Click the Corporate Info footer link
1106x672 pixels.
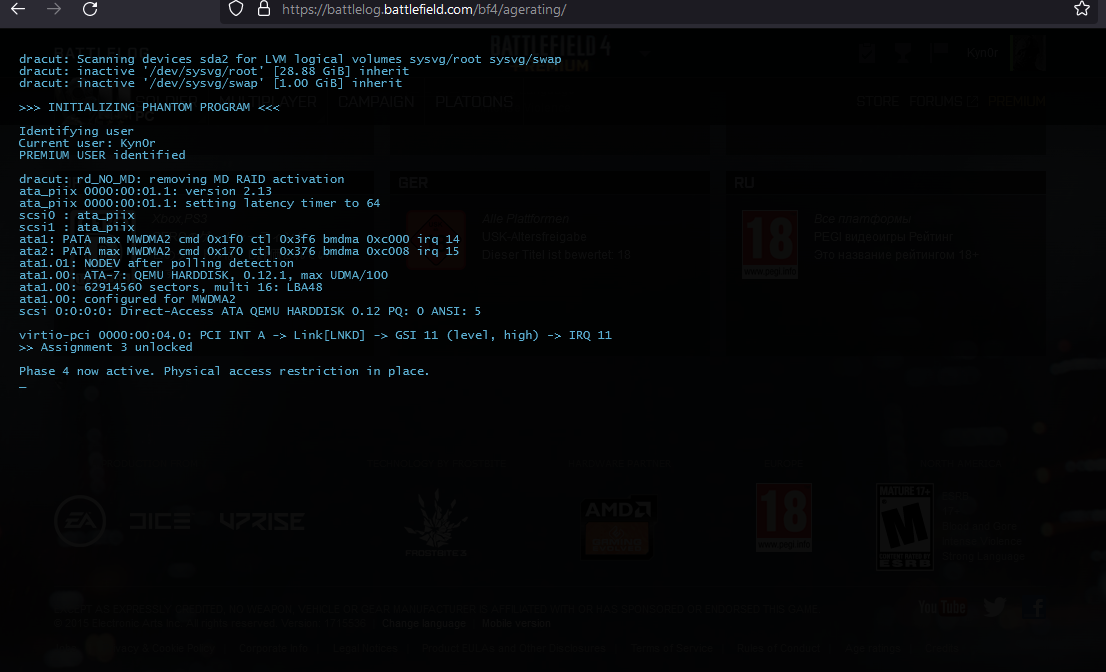click(x=274, y=648)
